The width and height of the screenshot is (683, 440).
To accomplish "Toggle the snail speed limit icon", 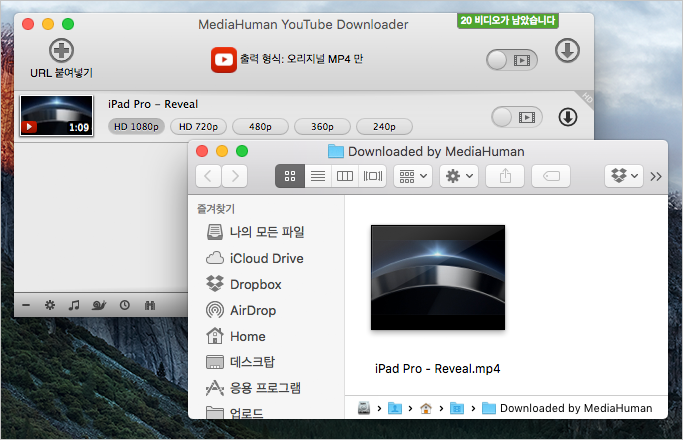I will [99, 305].
